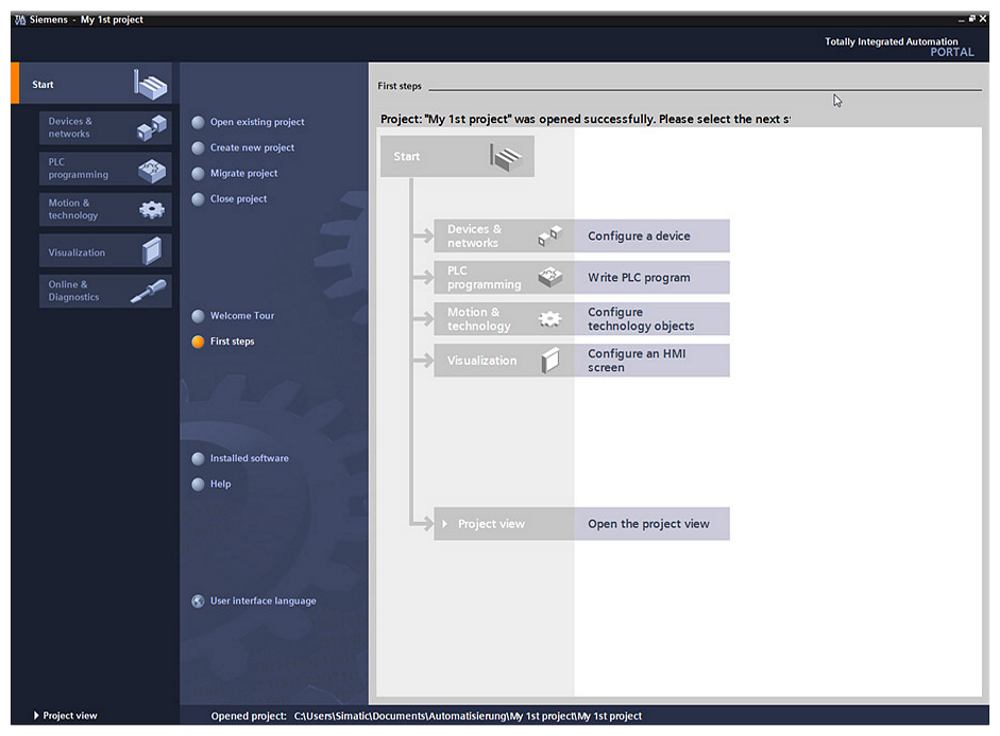The height and width of the screenshot is (736, 1000).
Task: Select the Create new project bullet
Action: 198,148
